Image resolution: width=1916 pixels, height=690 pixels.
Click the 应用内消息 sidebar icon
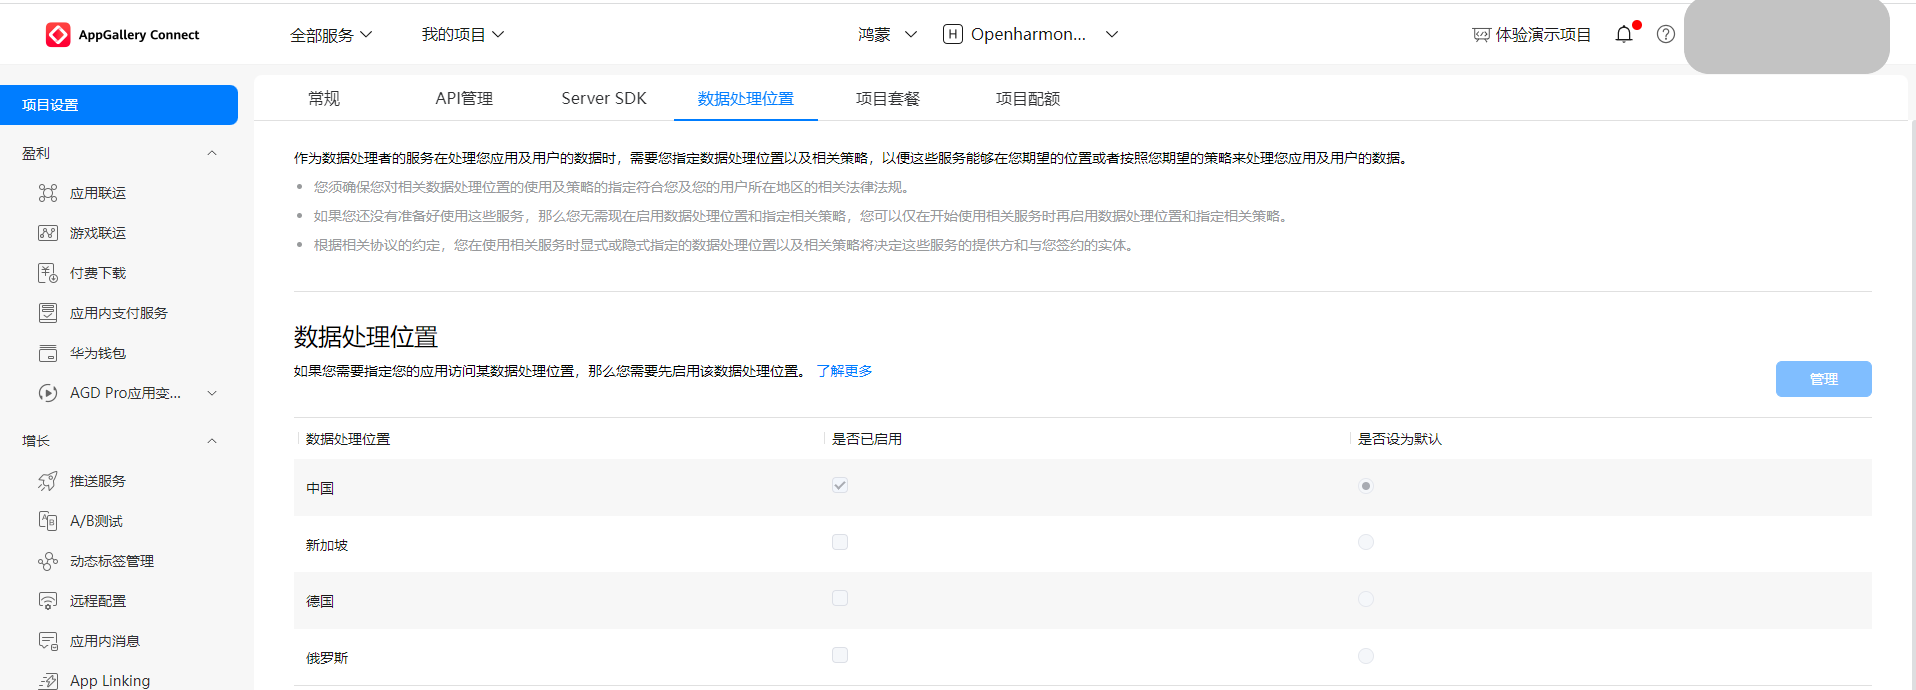[x=48, y=641]
